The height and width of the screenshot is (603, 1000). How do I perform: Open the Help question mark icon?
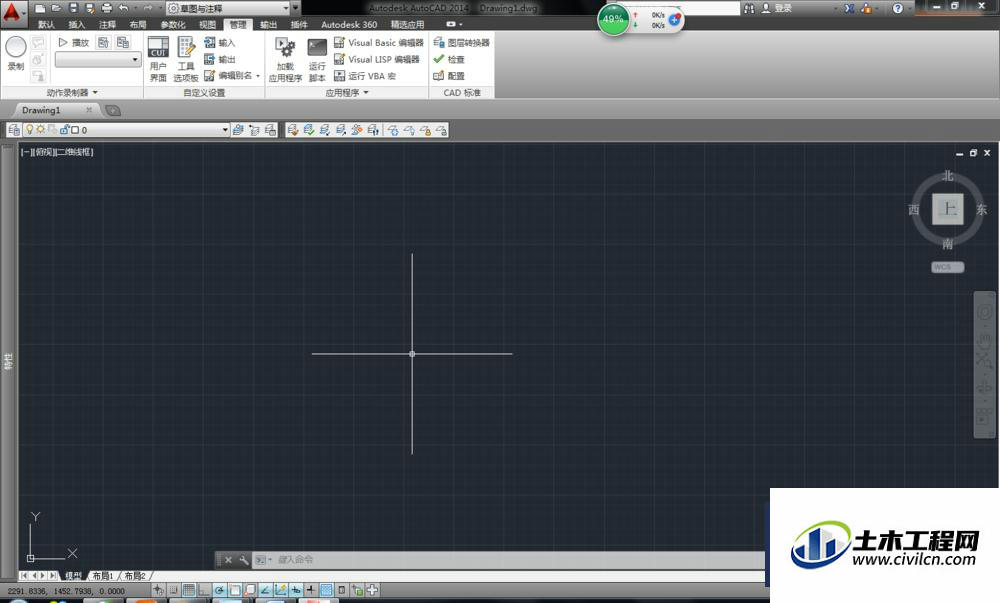[898, 8]
